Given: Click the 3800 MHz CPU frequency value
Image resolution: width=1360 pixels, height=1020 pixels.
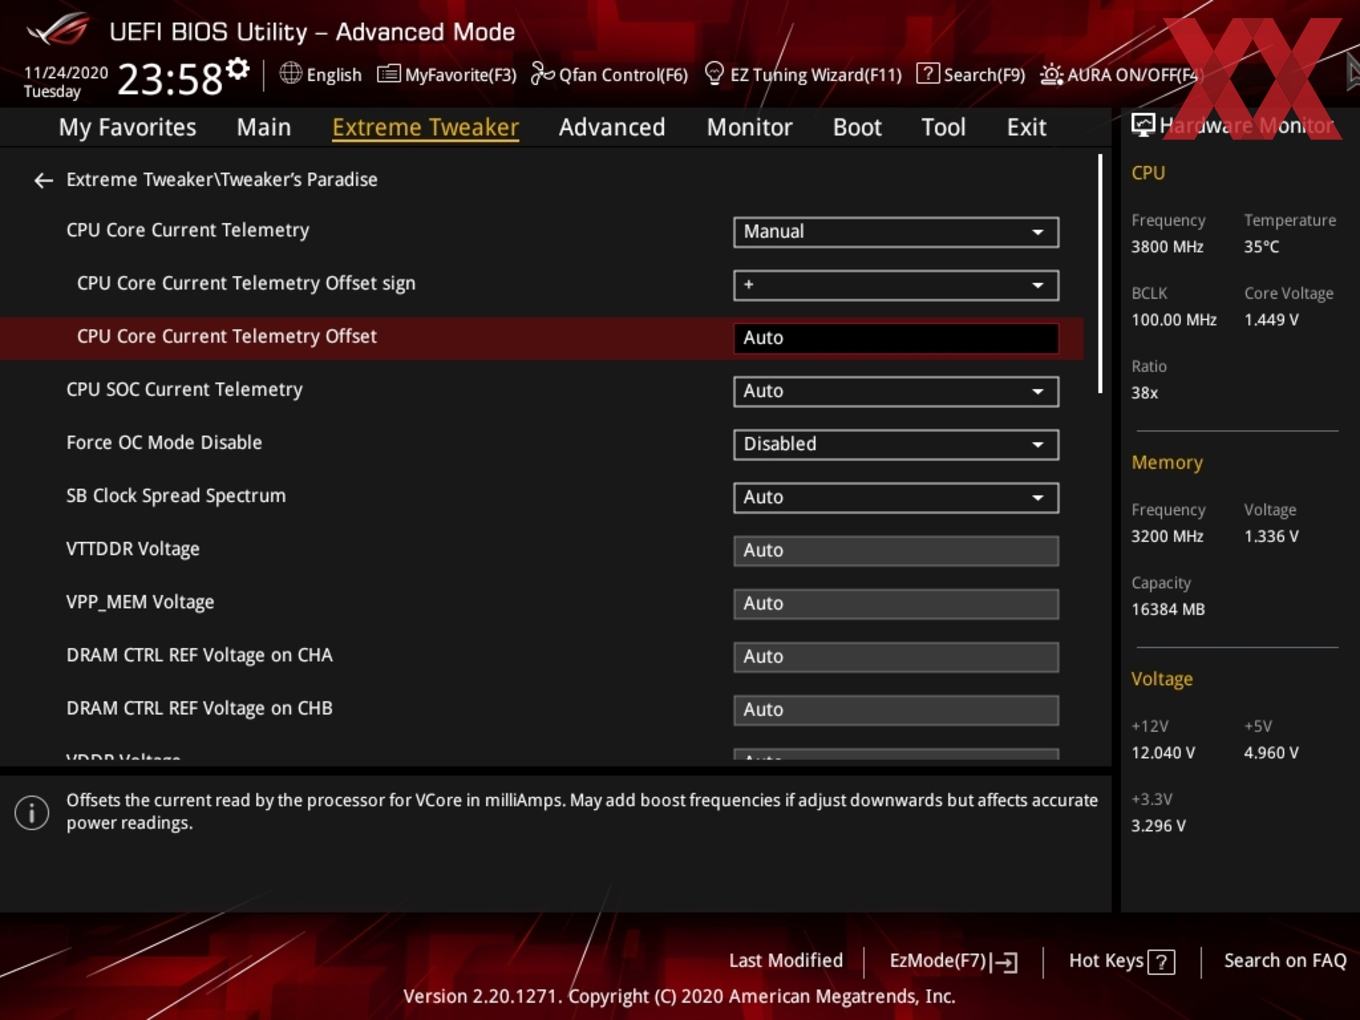Looking at the screenshot, I should click(x=1167, y=246).
